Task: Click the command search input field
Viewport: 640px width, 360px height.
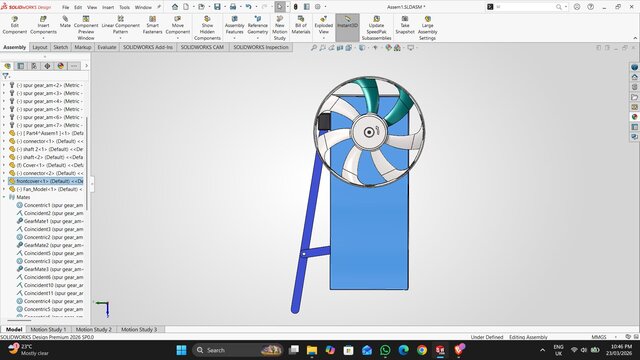Action: coord(524,7)
